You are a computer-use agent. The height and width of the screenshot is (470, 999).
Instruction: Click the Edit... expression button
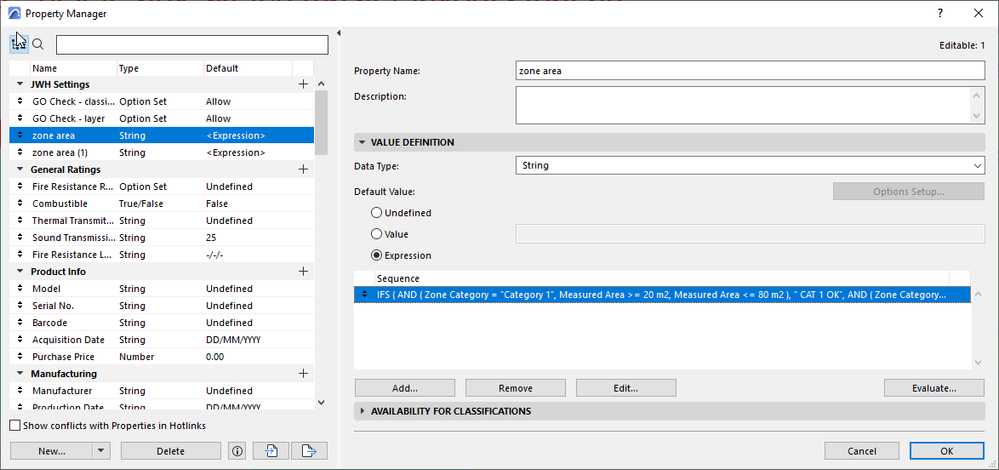(x=626, y=388)
